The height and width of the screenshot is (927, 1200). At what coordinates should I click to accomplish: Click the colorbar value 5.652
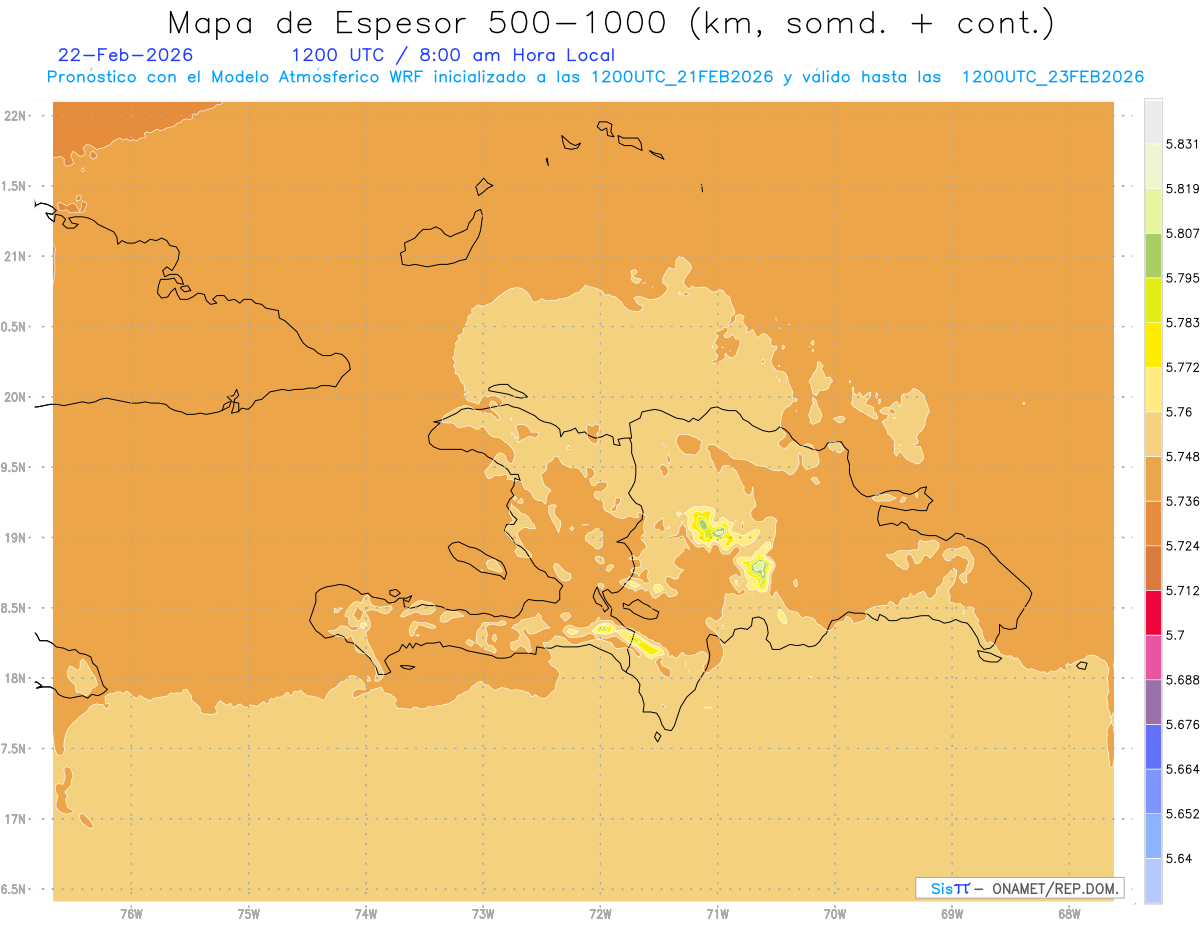pos(1182,814)
